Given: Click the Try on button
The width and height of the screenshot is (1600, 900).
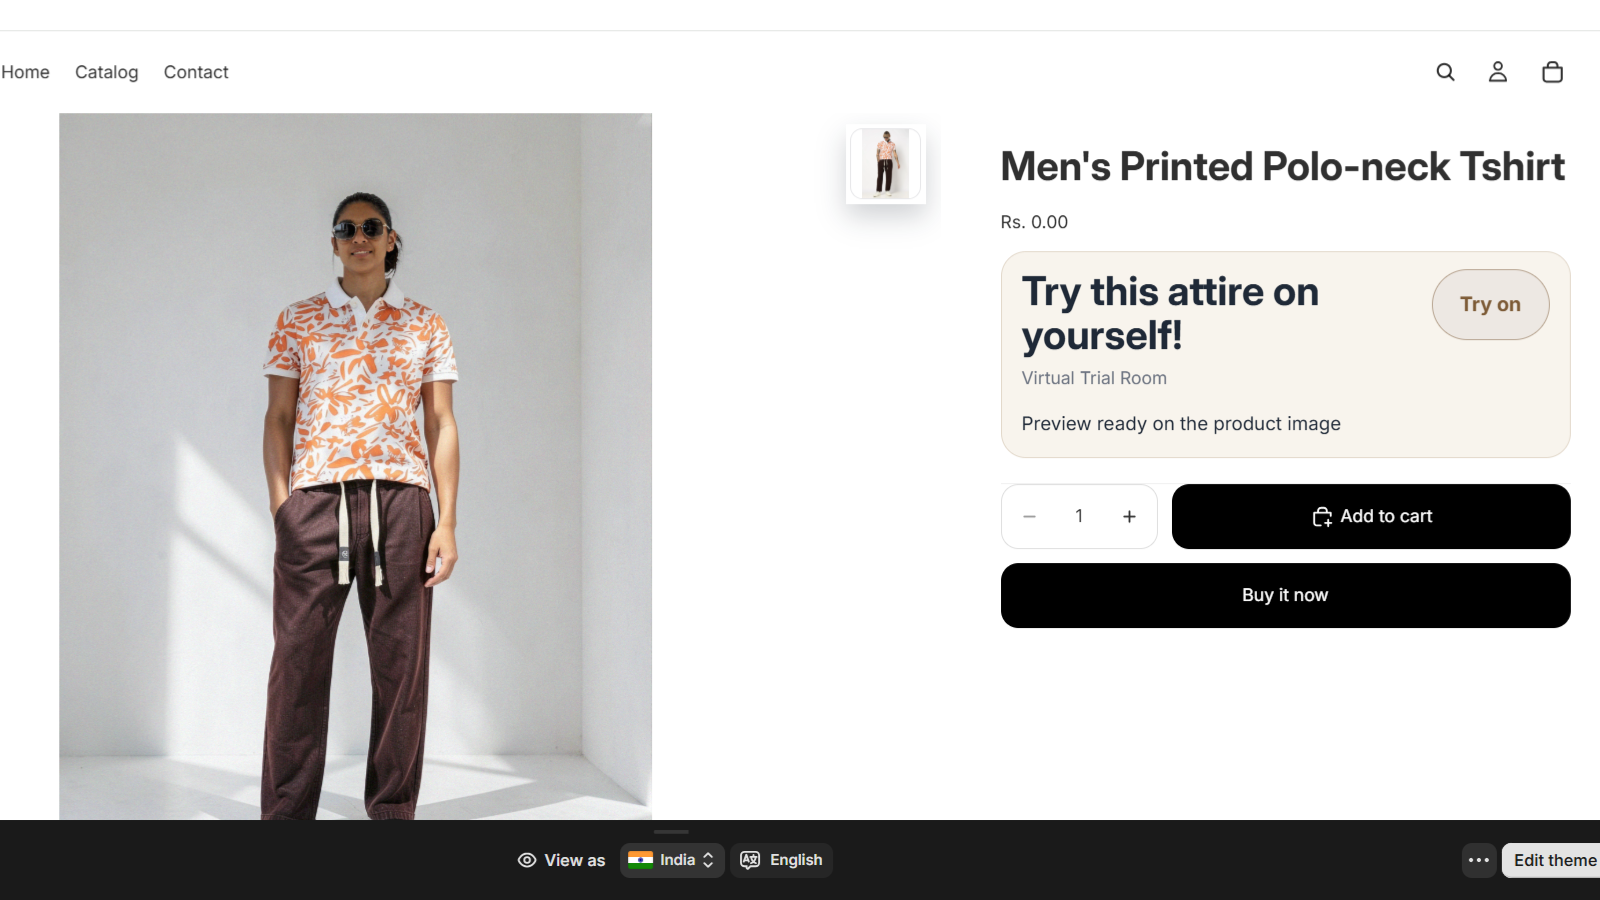Looking at the screenshot, I should point(1490,305).
